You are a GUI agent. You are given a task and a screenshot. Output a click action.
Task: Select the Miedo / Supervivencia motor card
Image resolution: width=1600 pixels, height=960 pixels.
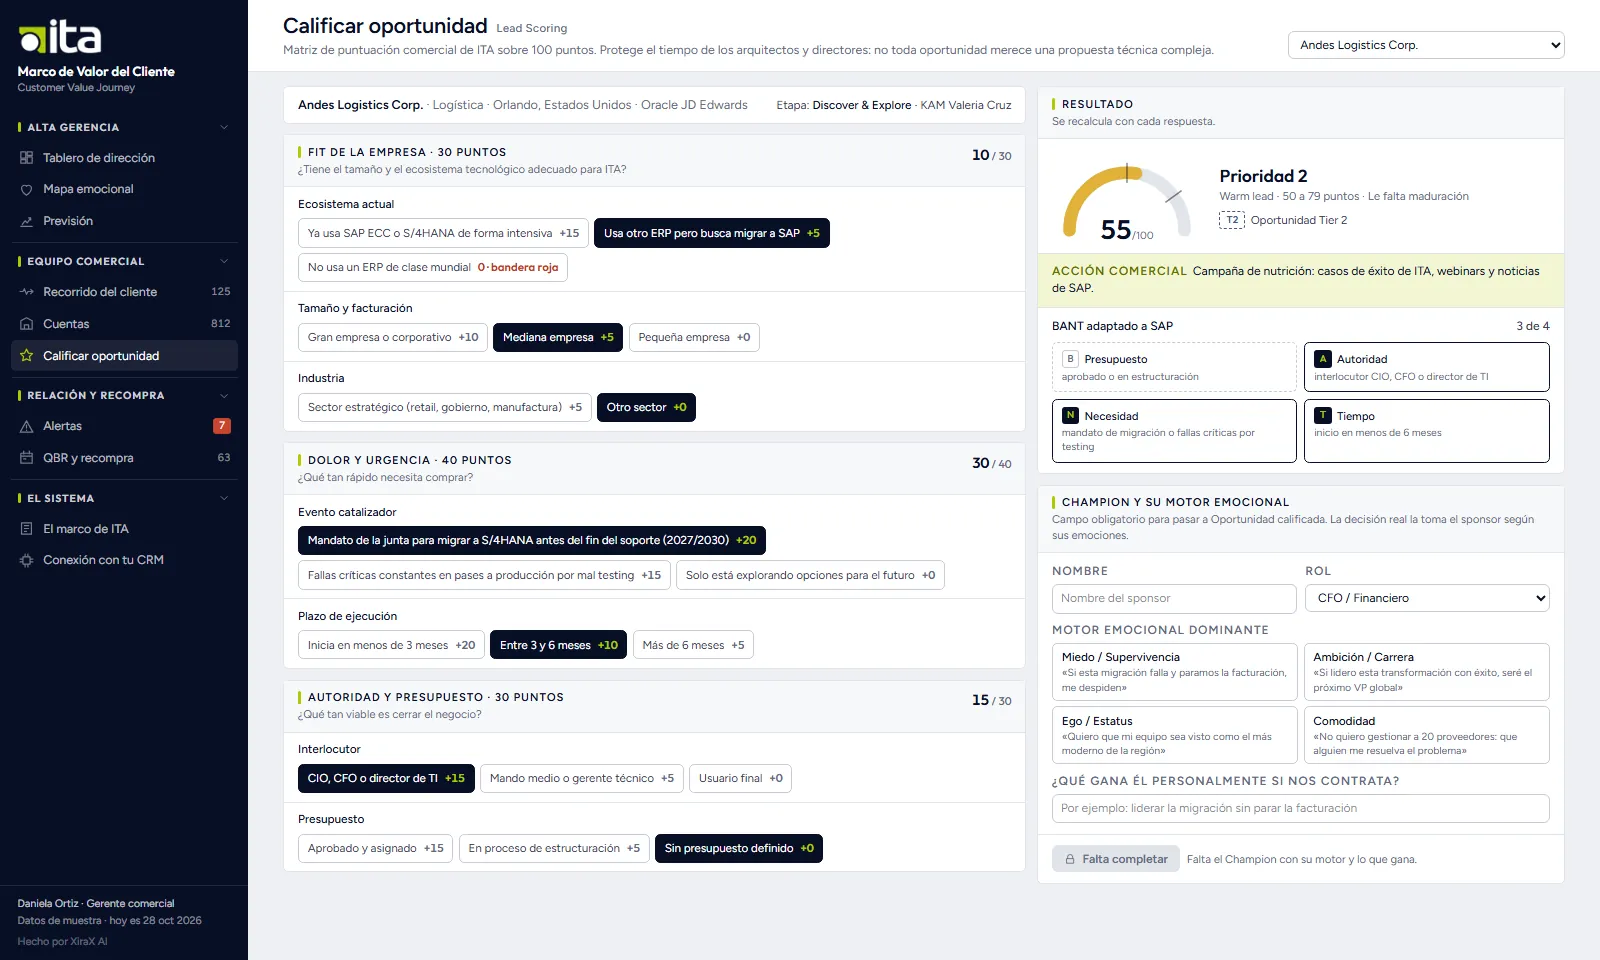pyautogui.click(x=1175, y=672)
